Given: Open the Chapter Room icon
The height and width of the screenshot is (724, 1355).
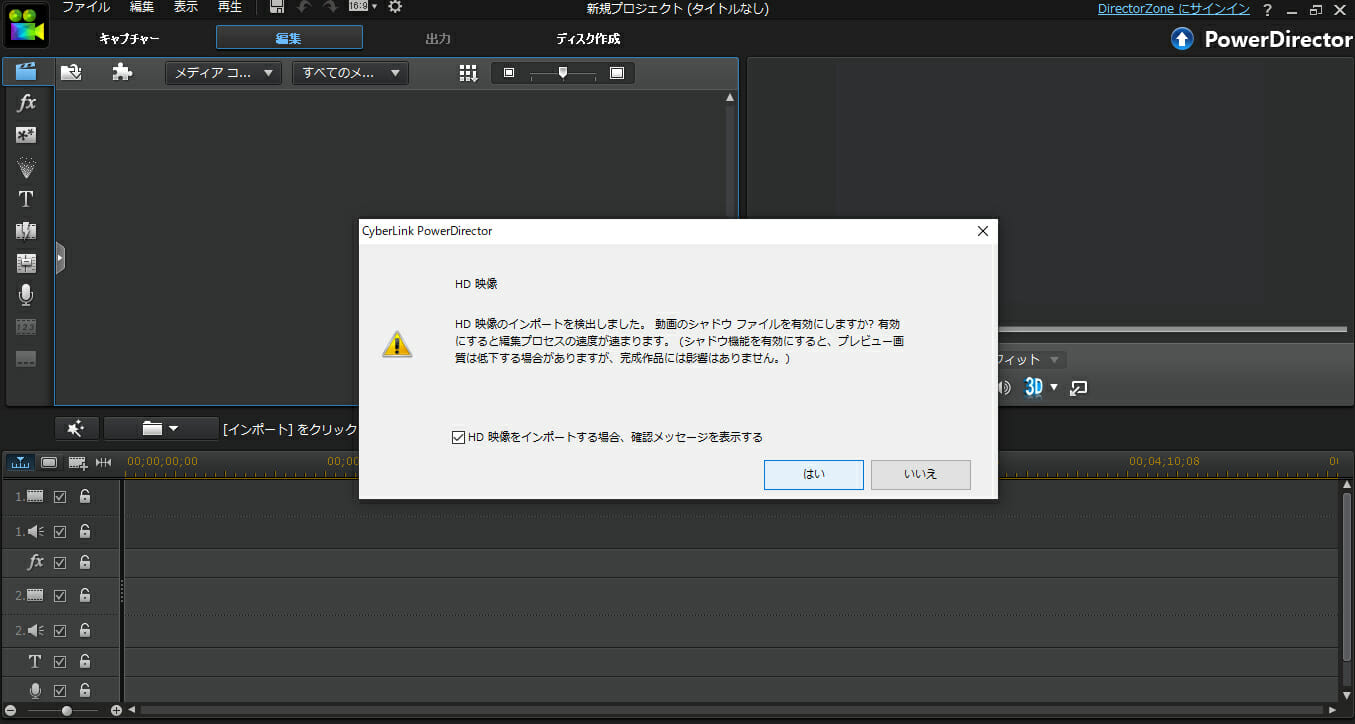Looking at the screenshot, I should coord(27,327).
